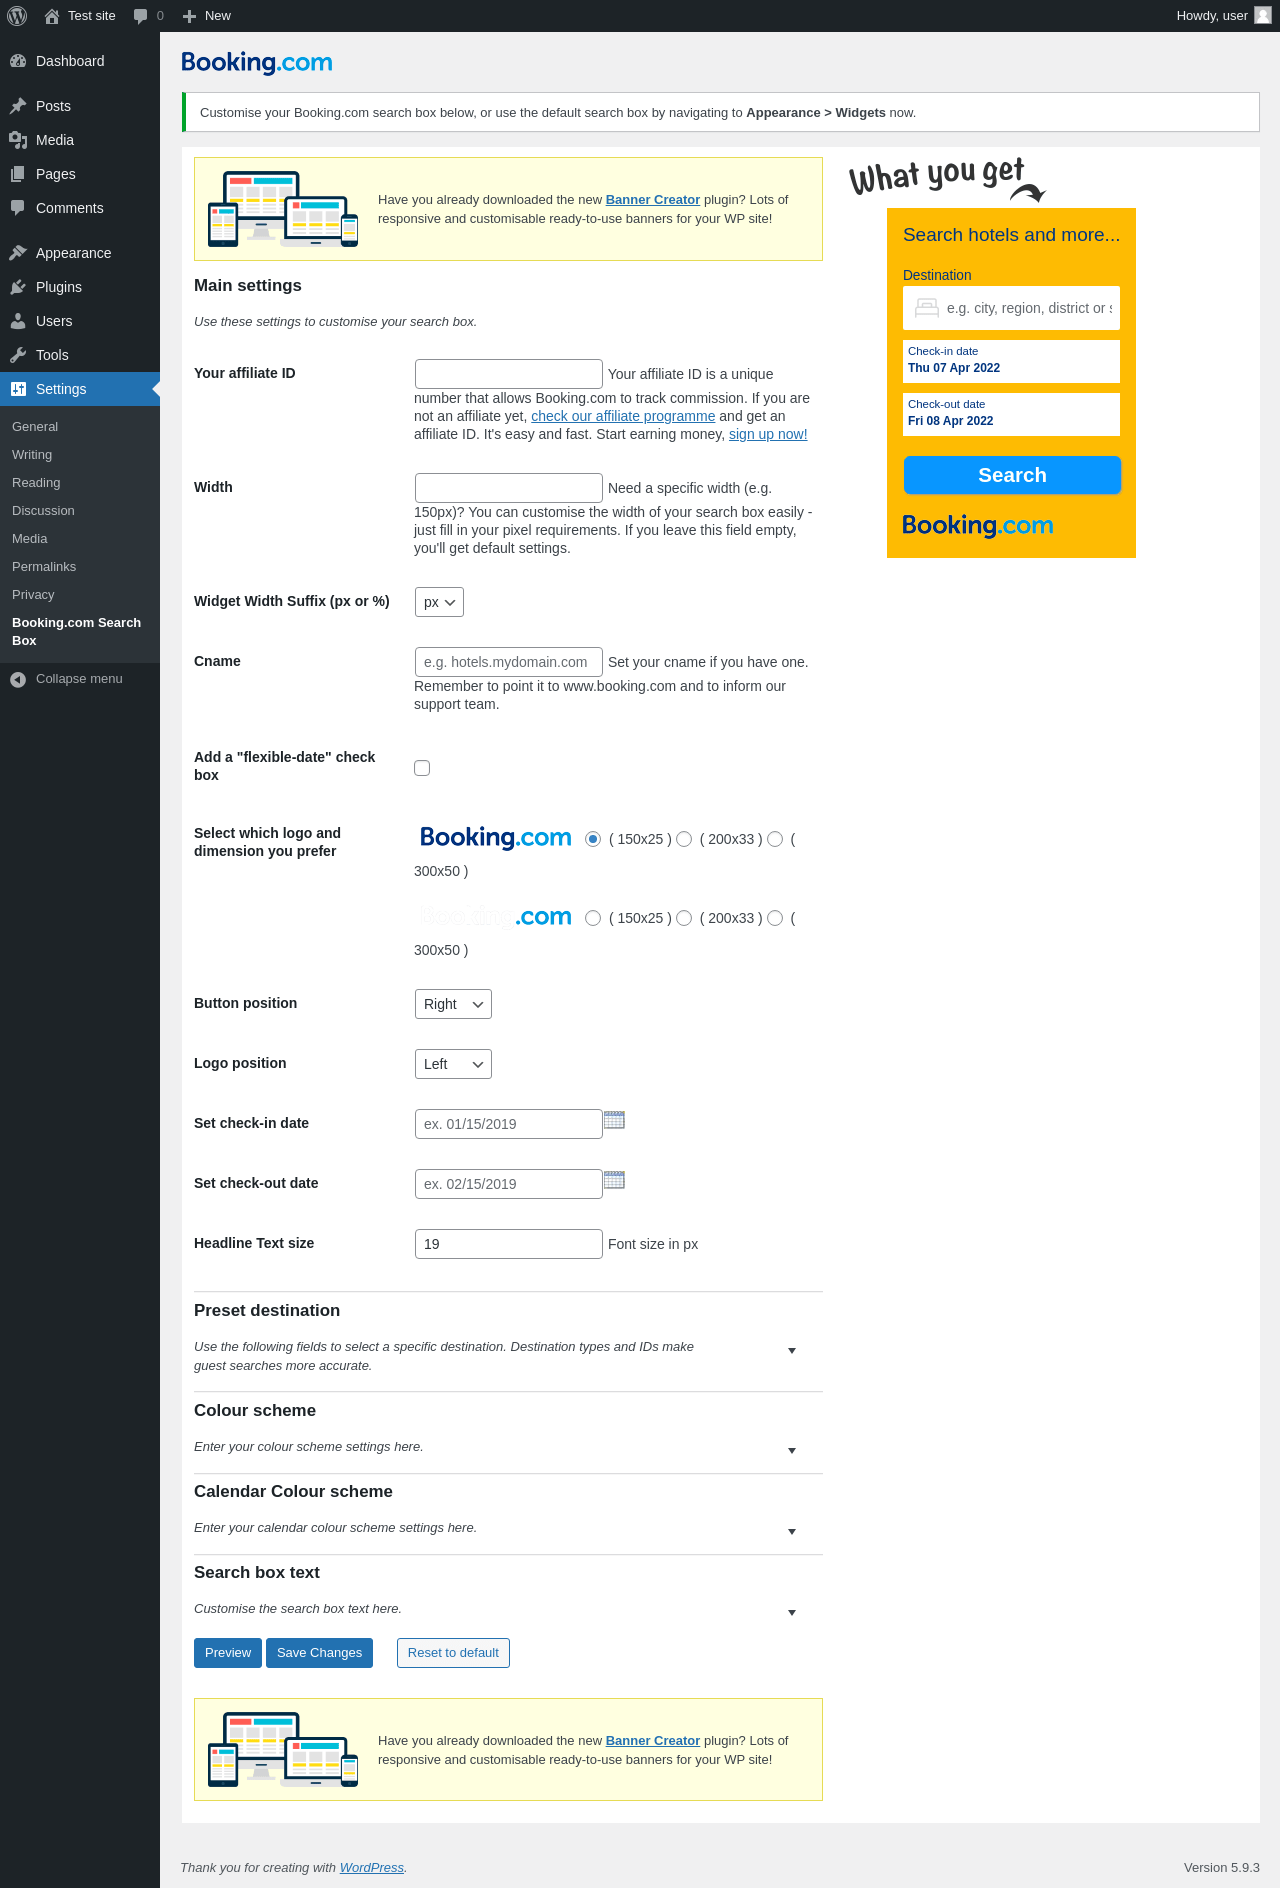The height and width of the screenshot is (1888, 1280).
Task: Click the Users person icon
Action: point(18,321)
